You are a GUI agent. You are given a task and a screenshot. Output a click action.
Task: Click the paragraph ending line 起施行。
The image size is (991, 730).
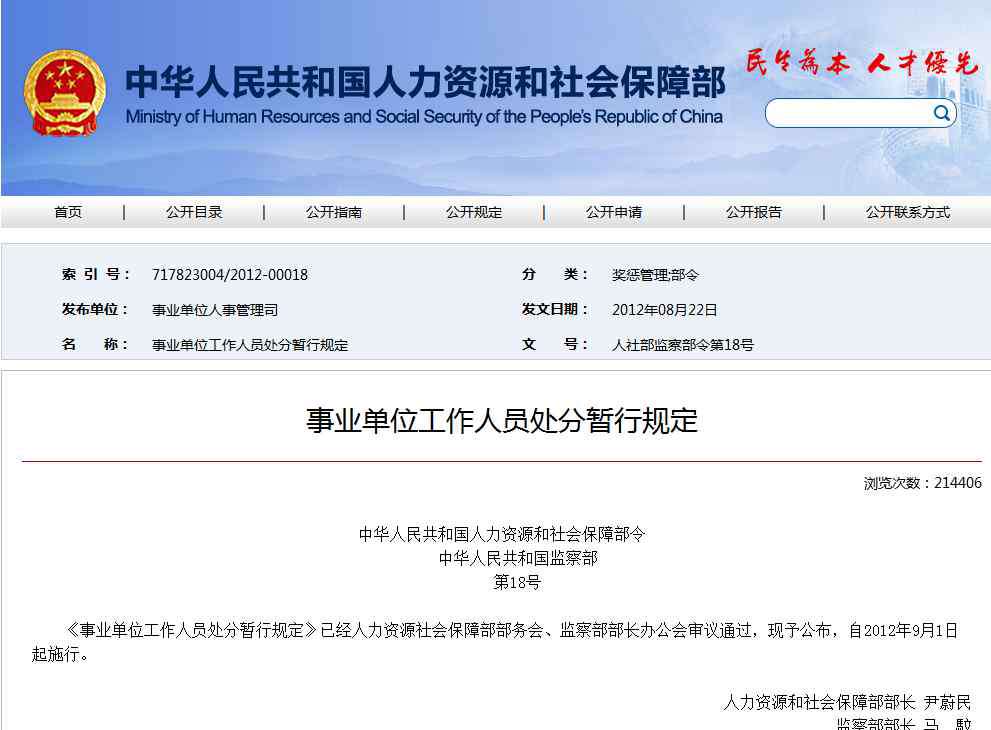coord(60,655)
